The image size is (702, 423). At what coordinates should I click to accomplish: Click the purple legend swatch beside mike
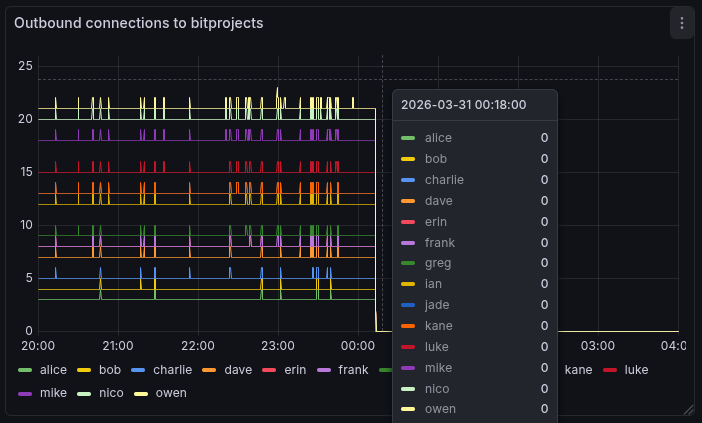click(x=26, y=393)
